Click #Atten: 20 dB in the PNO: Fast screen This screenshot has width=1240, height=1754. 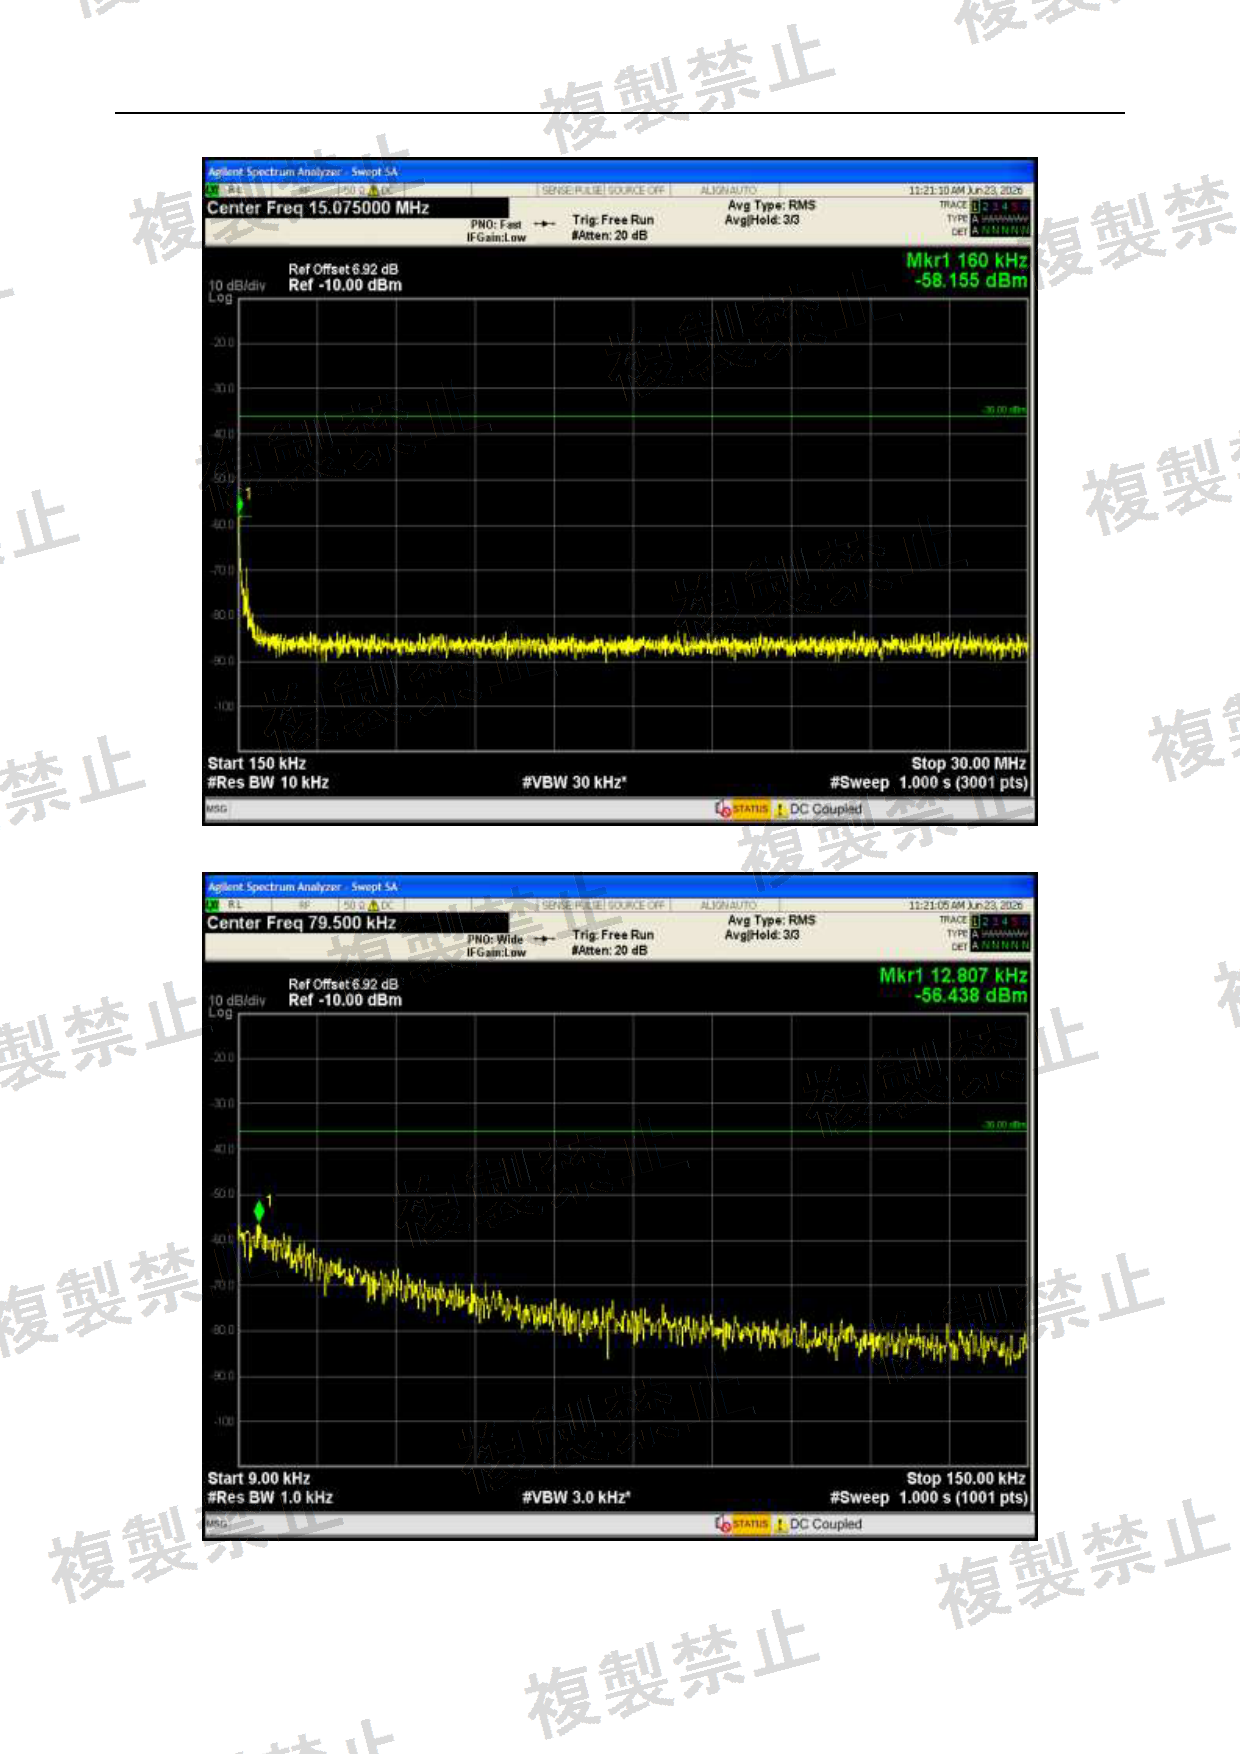(x=610, y=236)
